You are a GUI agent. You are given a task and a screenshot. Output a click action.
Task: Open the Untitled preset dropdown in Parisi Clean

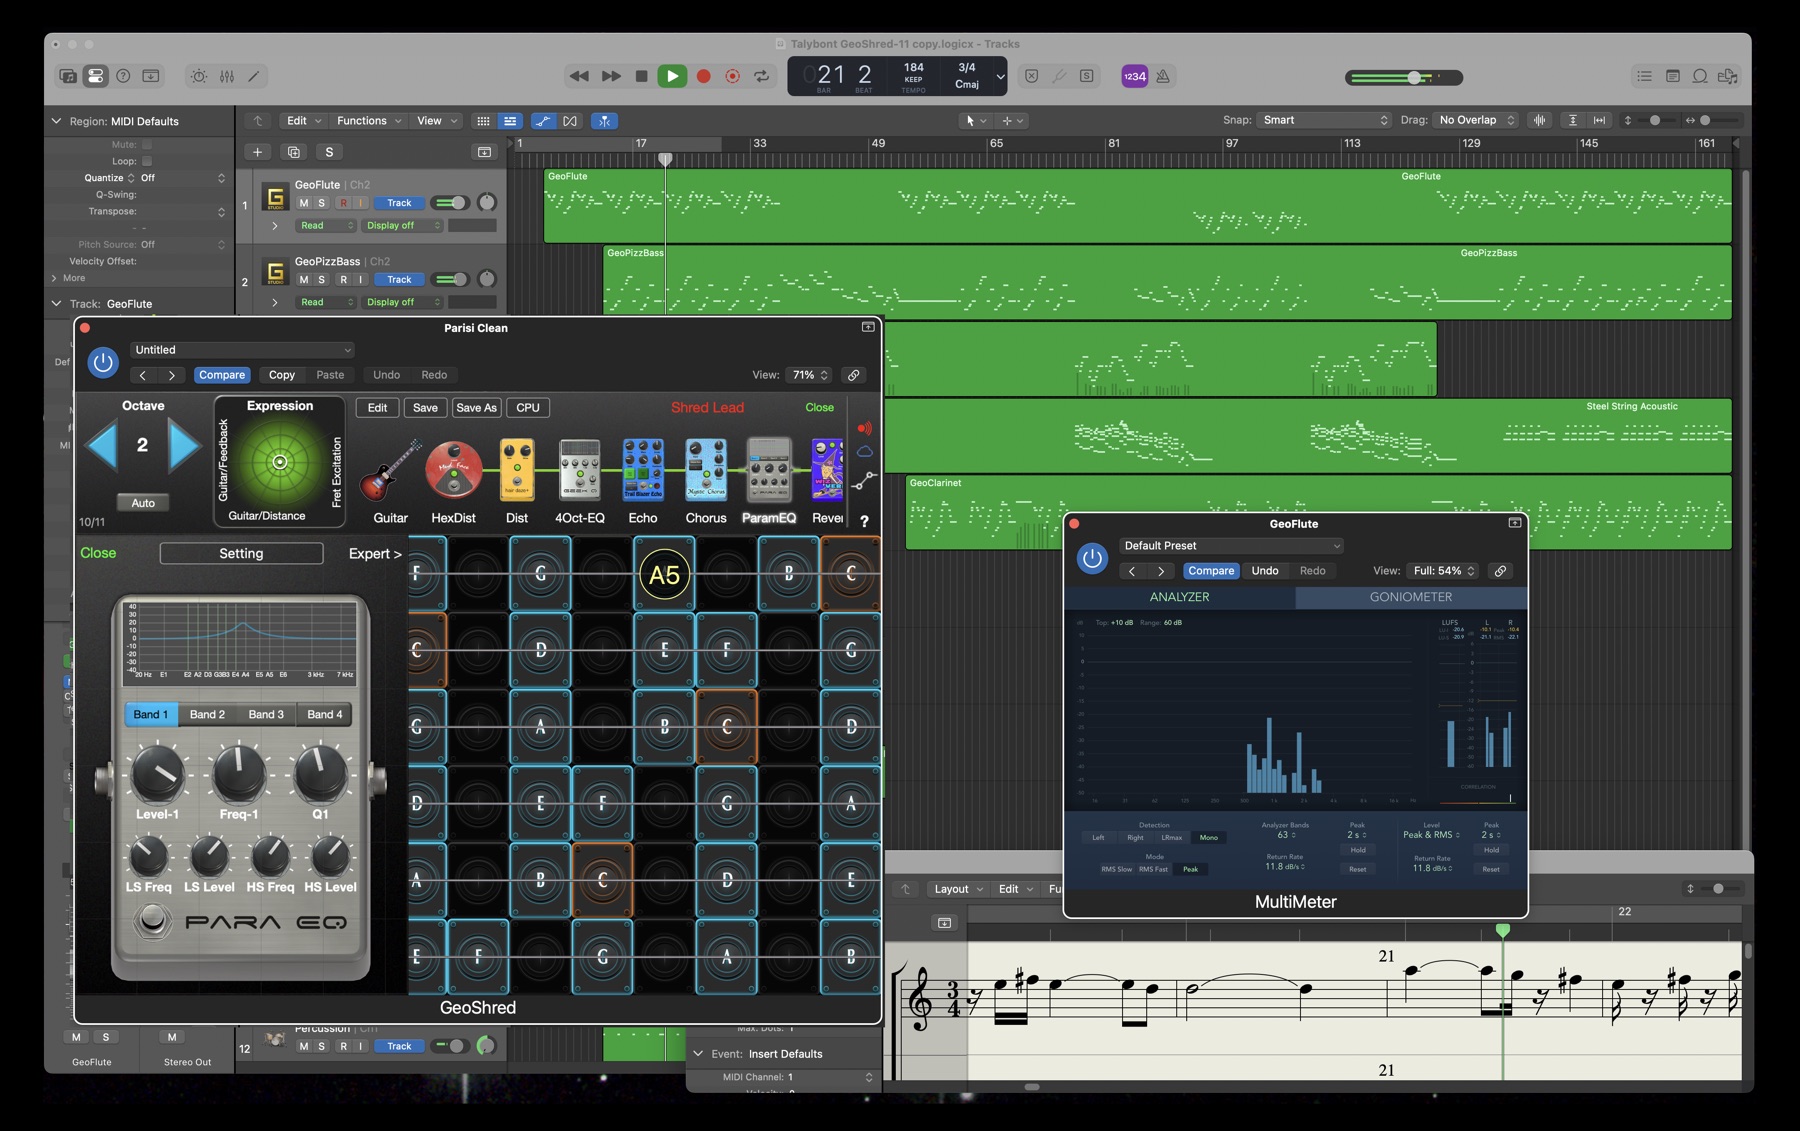pos(242,350)
